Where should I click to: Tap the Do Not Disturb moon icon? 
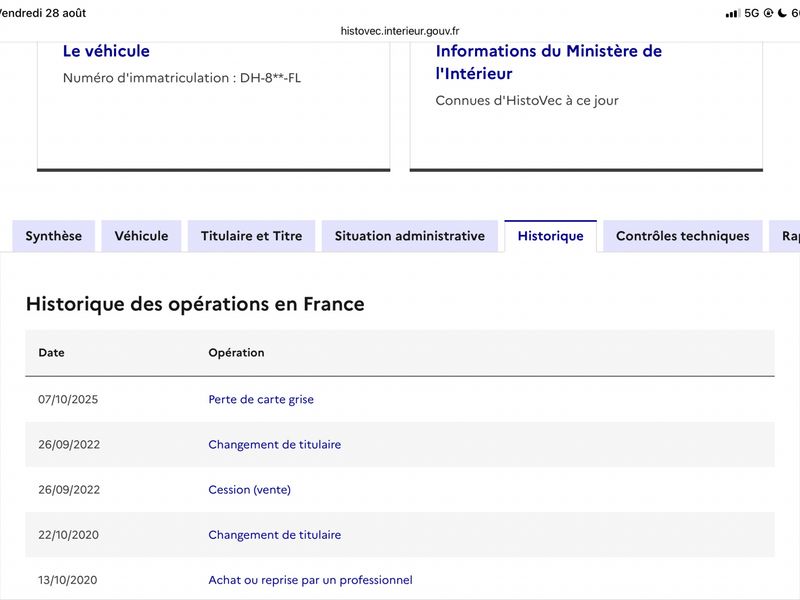coord(782,13)
